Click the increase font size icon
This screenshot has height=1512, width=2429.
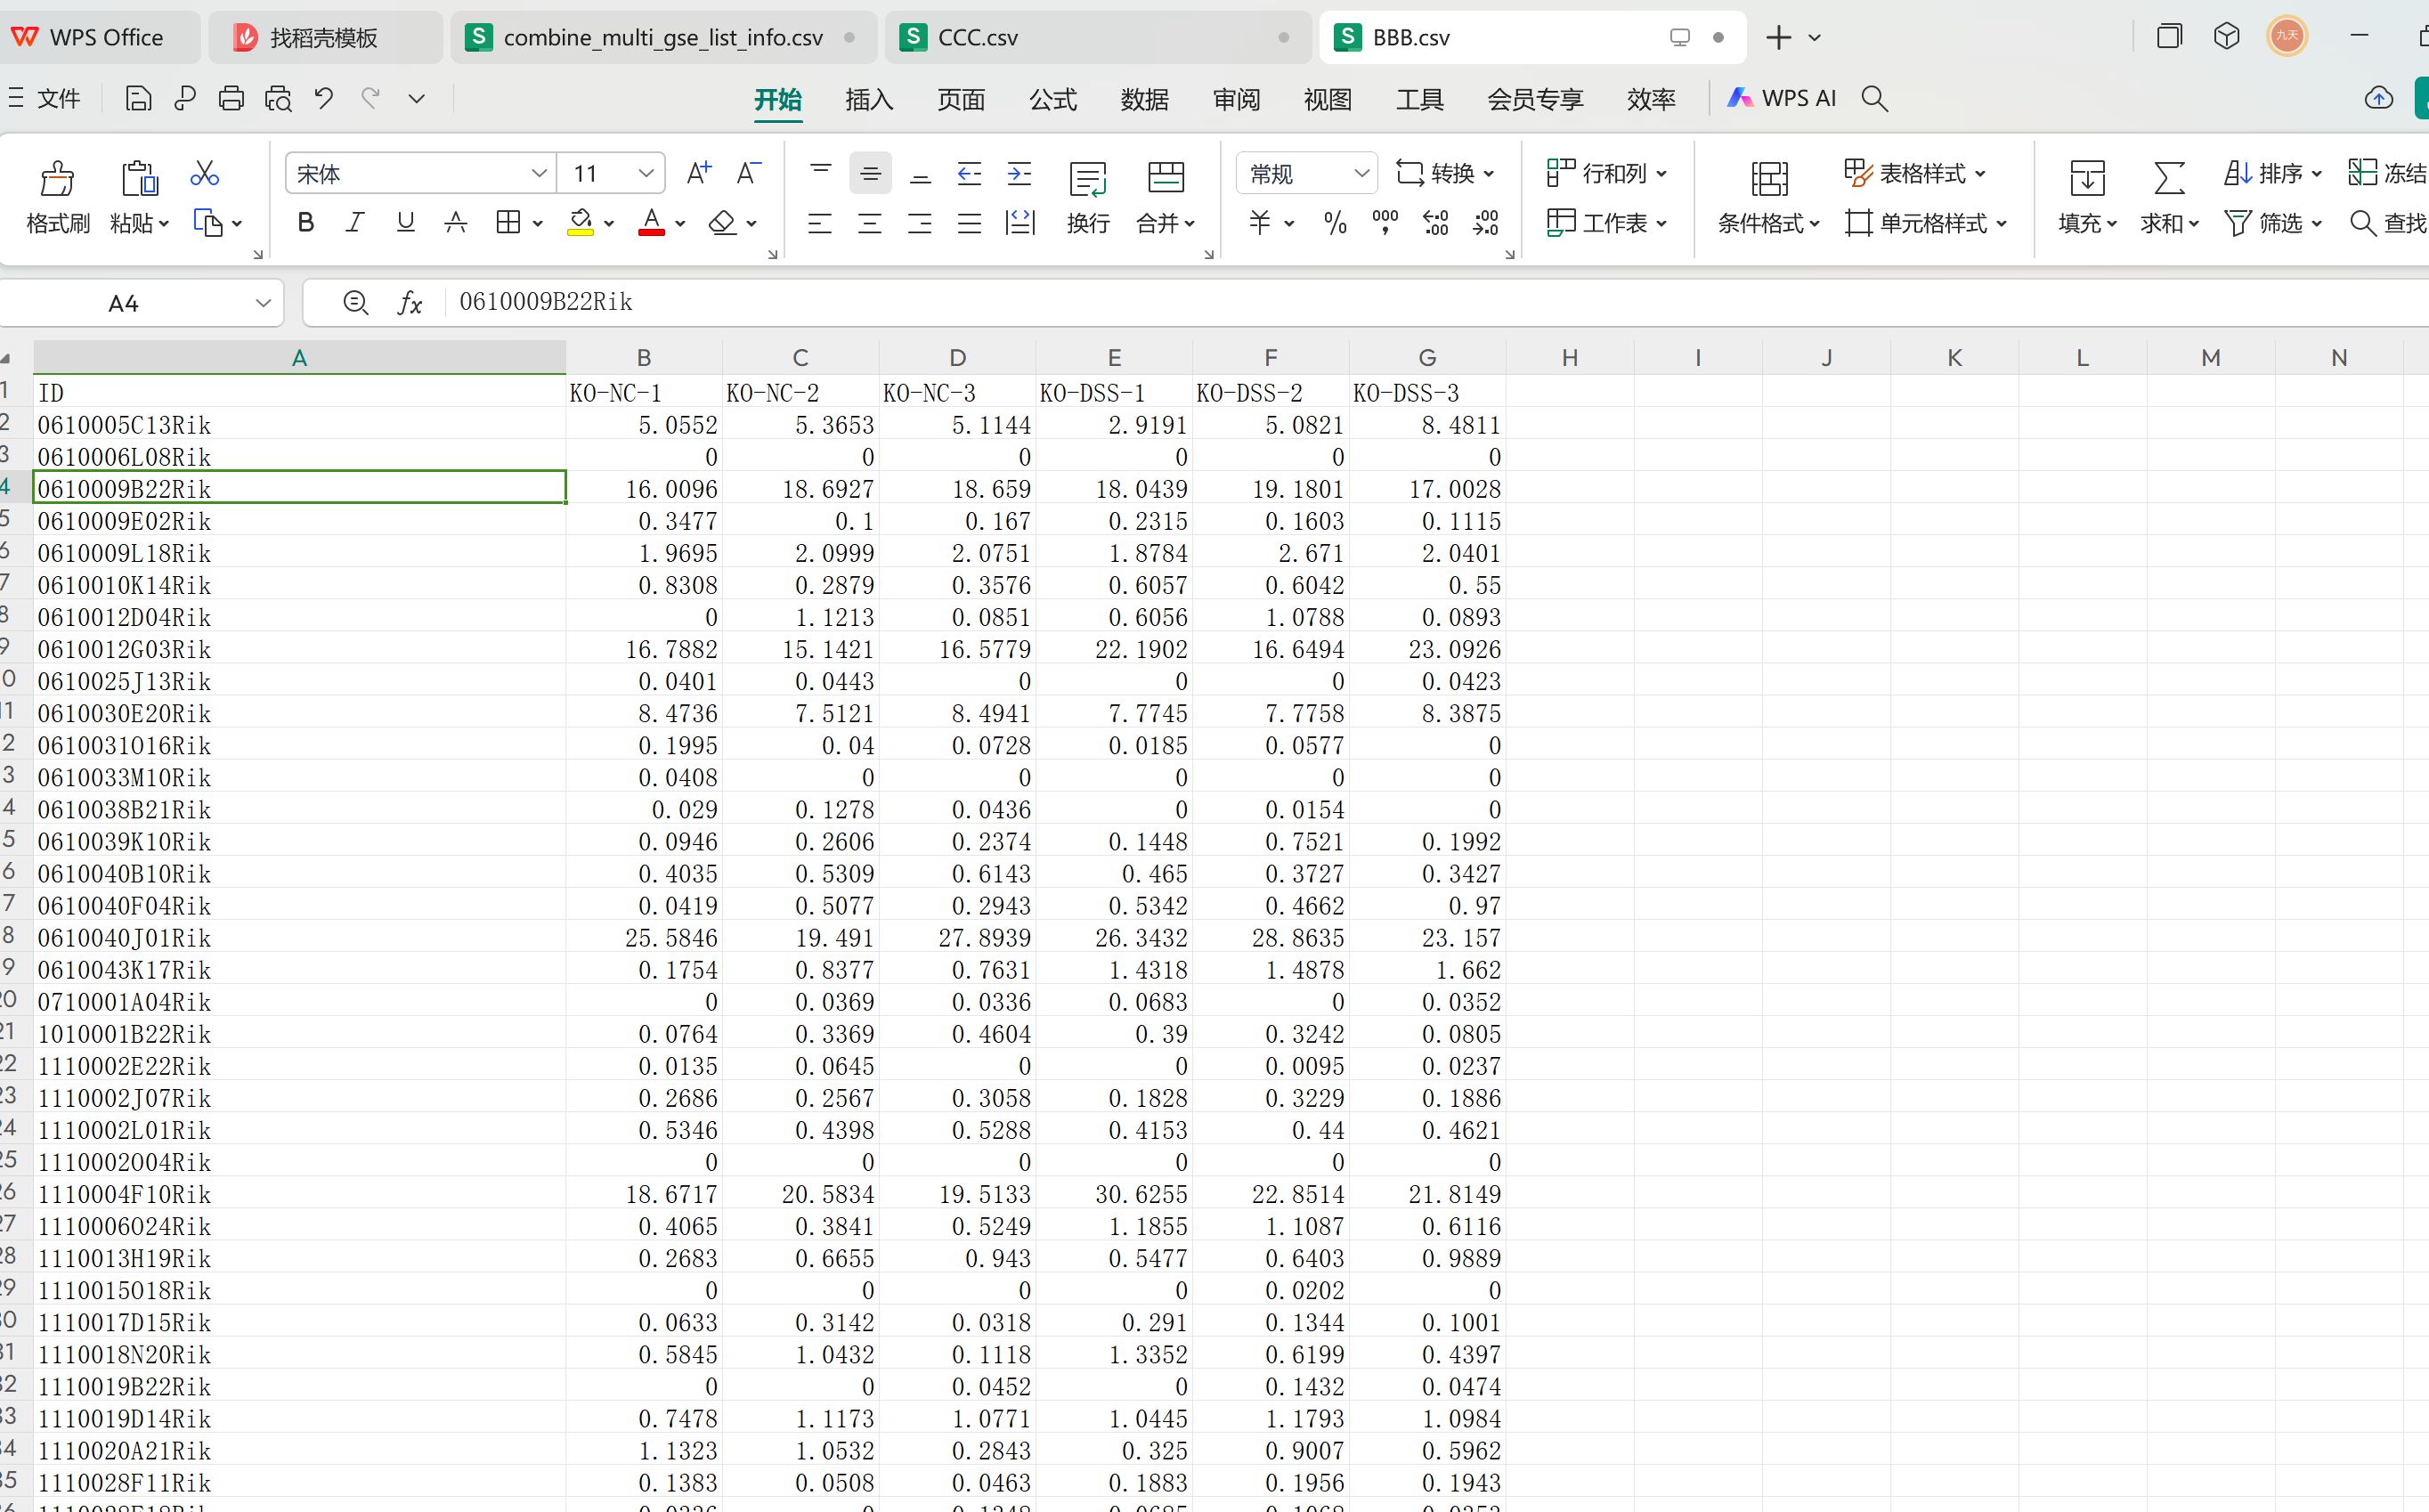click(x=698, y=174)
